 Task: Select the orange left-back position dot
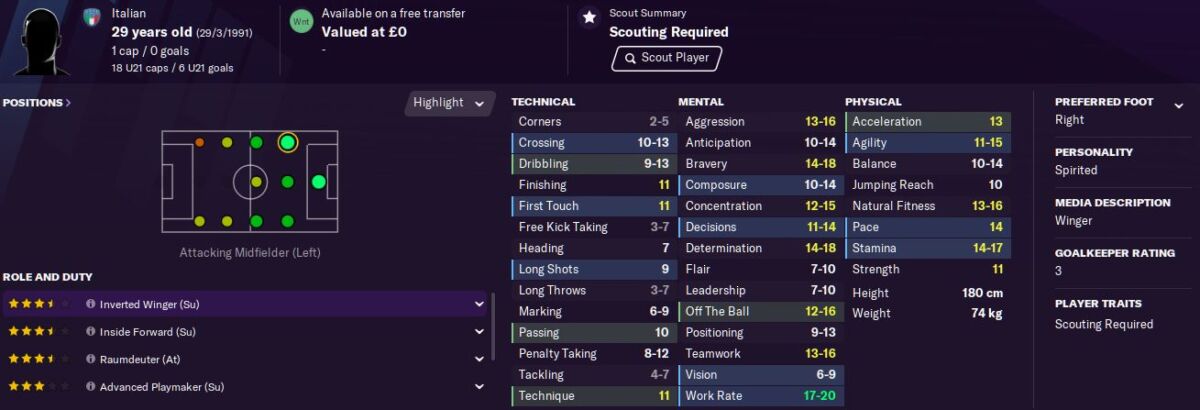[199, 143]
